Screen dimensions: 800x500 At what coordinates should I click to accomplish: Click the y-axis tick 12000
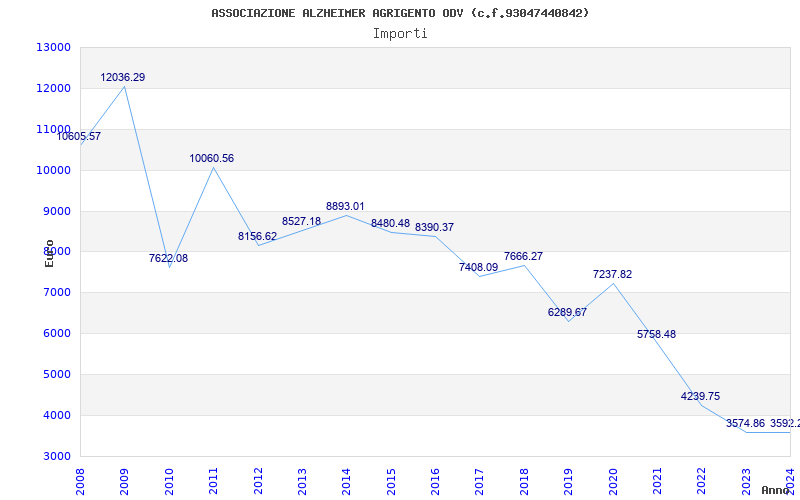[53, 88]
